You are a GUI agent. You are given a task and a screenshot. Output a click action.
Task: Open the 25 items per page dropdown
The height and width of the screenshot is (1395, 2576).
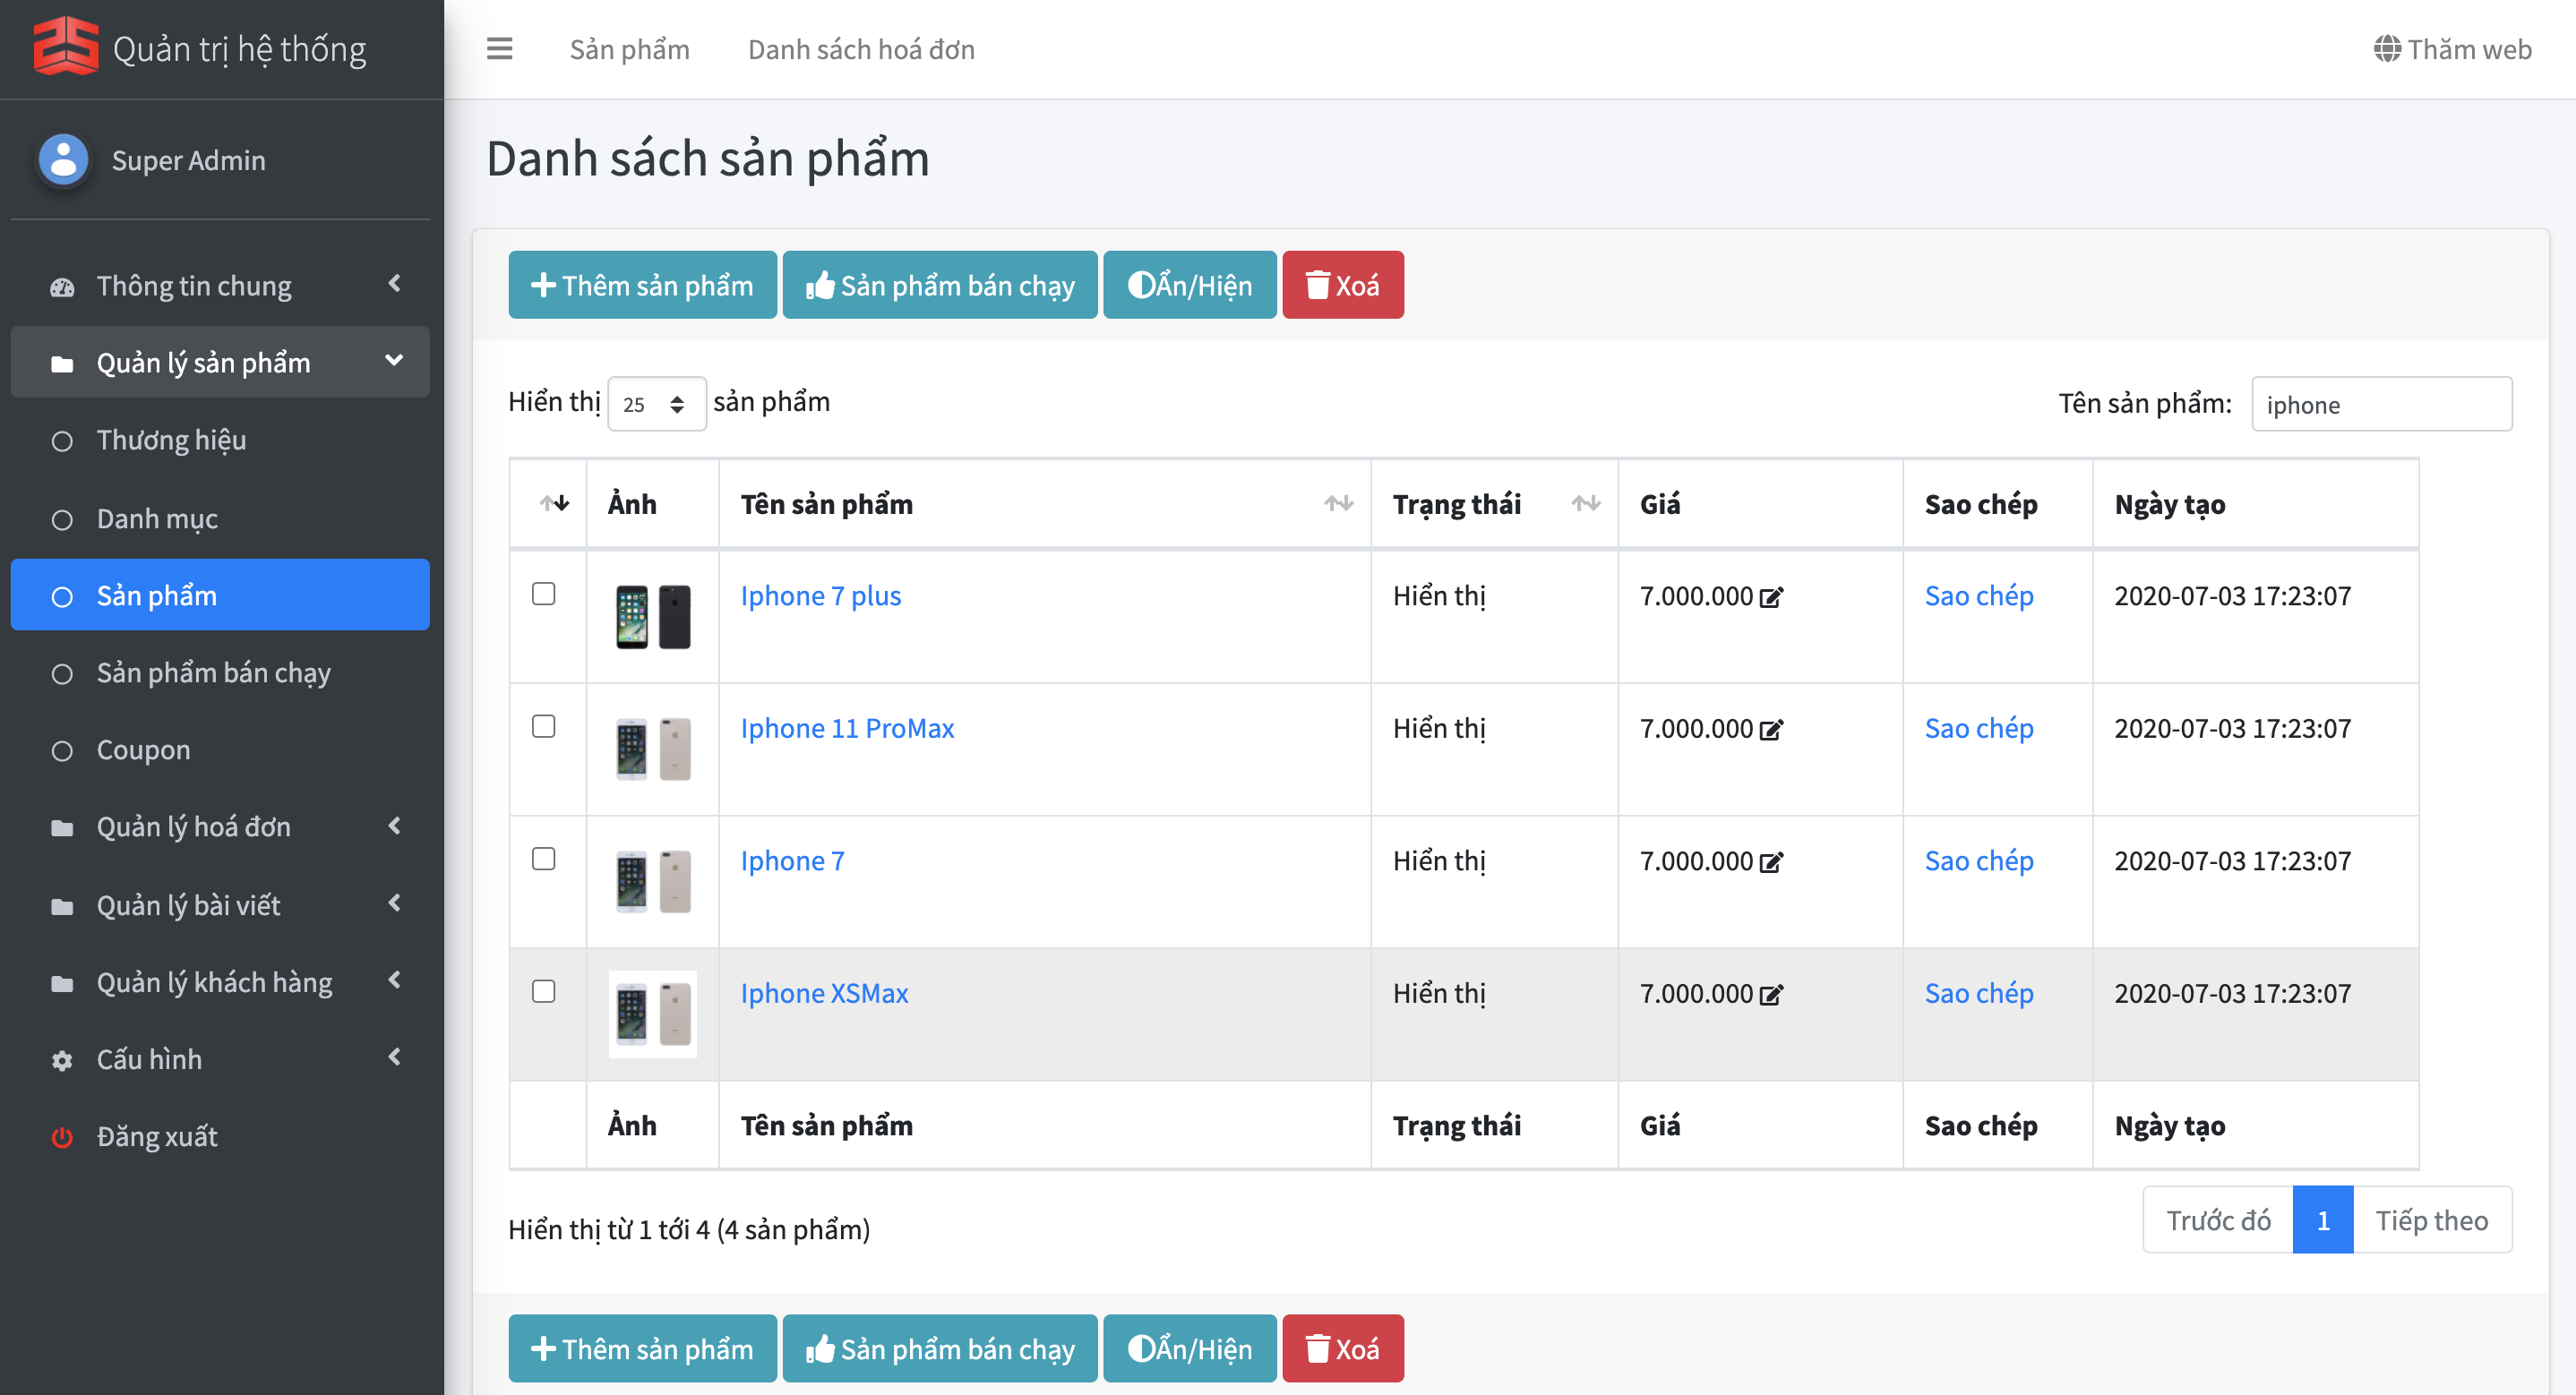point(656,404)
